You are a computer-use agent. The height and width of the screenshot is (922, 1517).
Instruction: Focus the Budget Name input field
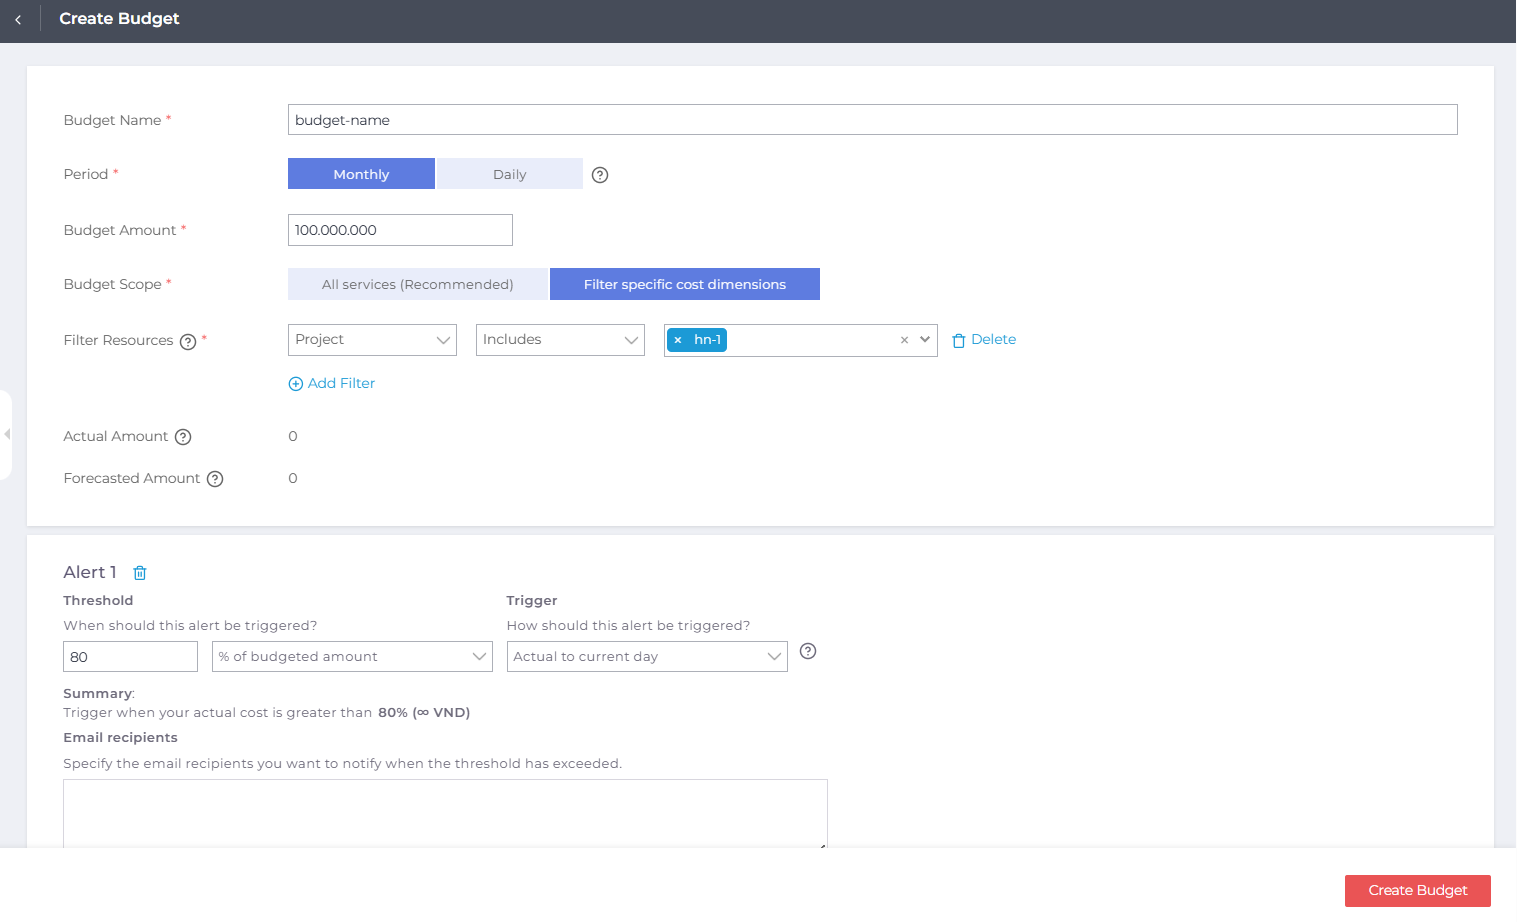(x=872, y=120)
